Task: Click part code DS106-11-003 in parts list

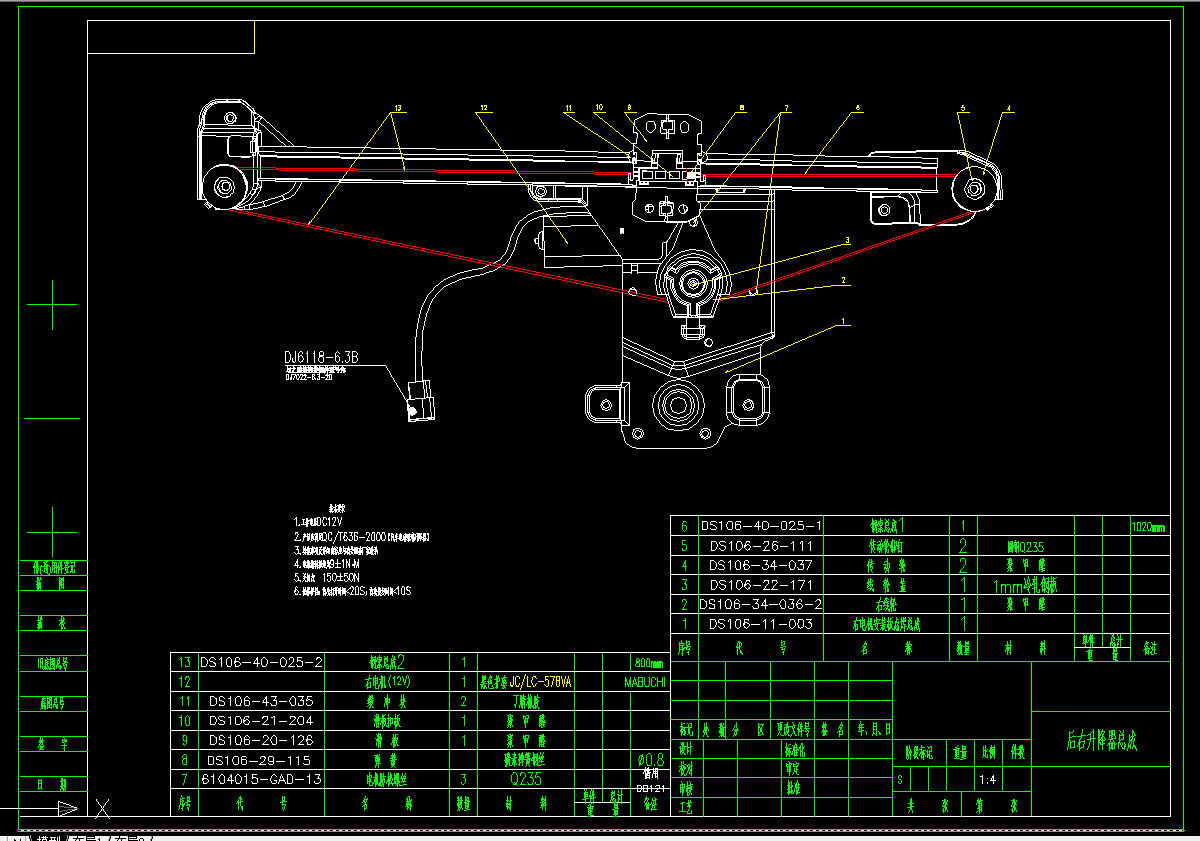Action: [760, 623]
